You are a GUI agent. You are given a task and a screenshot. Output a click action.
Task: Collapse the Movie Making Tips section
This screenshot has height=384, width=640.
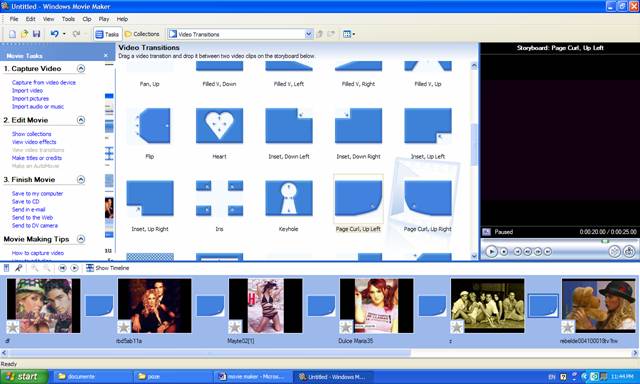(x=81, y=239)
